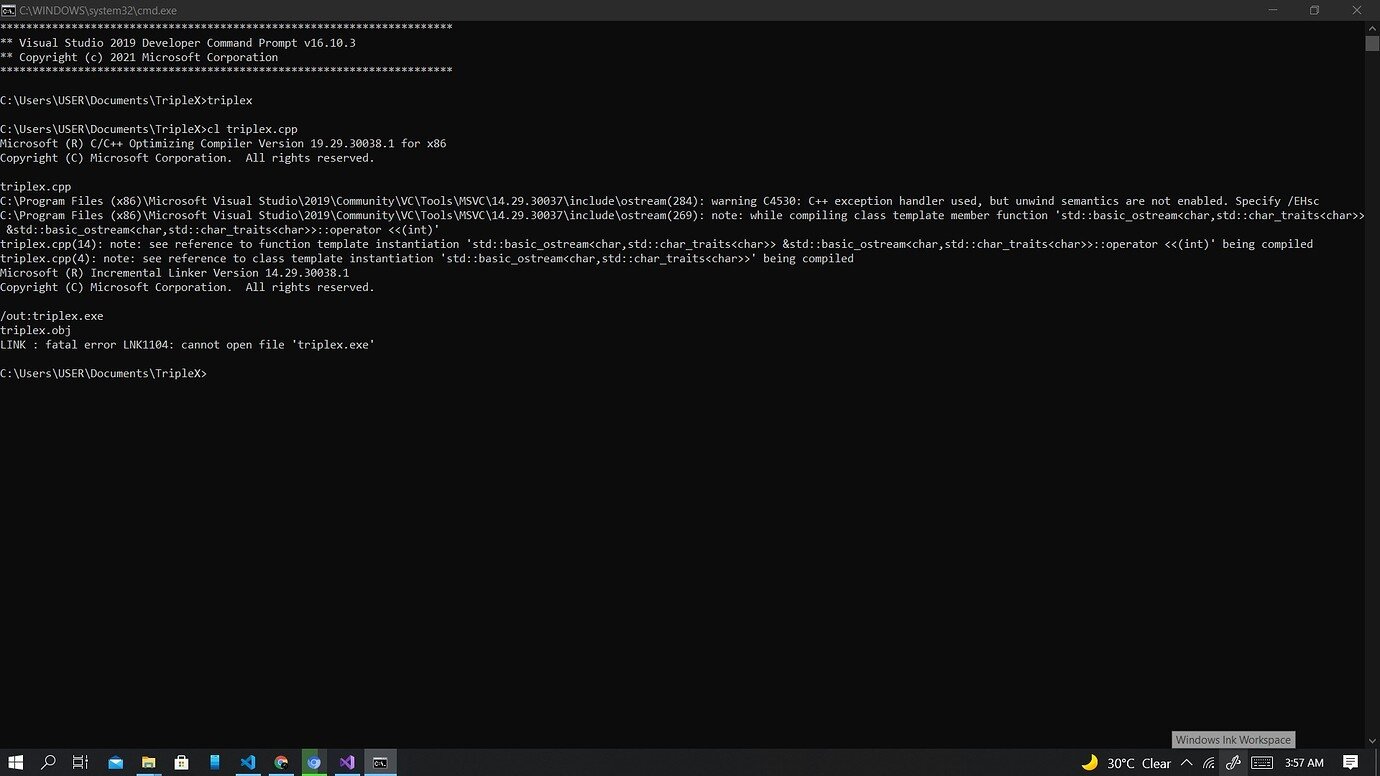This screenshot has width=1380, height=776.
Task: Click the '/out:triplex.exe' line
Action: click(x=52, y=316)
